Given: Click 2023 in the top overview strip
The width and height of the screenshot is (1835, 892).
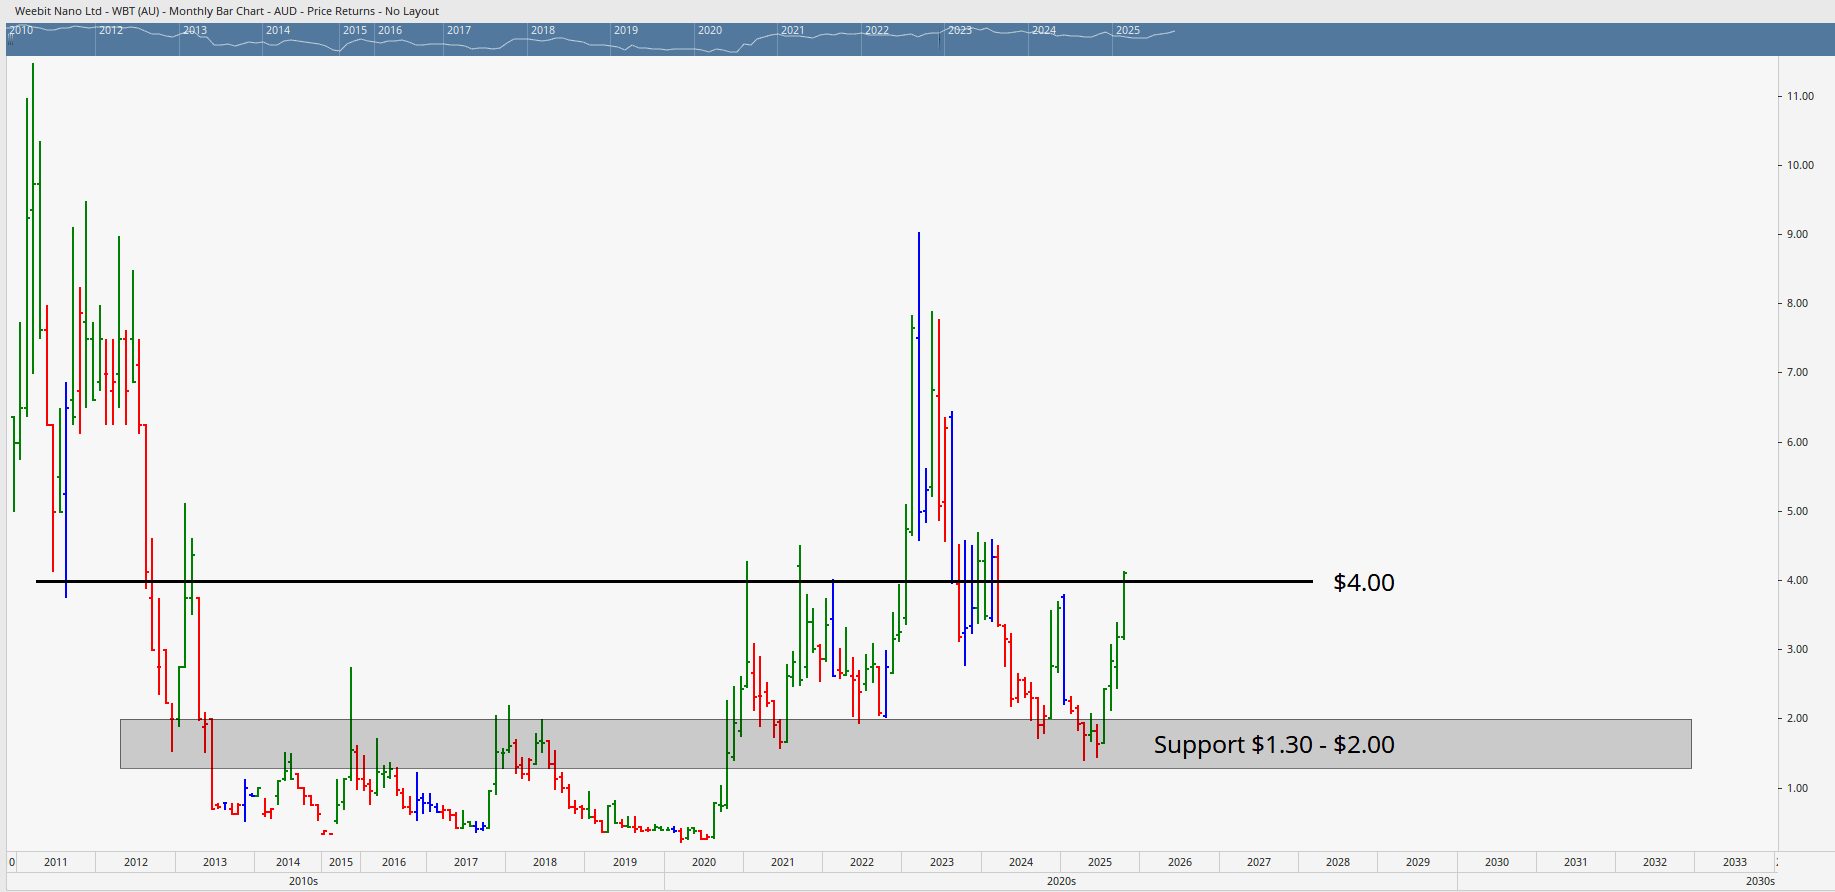Looking at the screenshot, I should (960, 30).
